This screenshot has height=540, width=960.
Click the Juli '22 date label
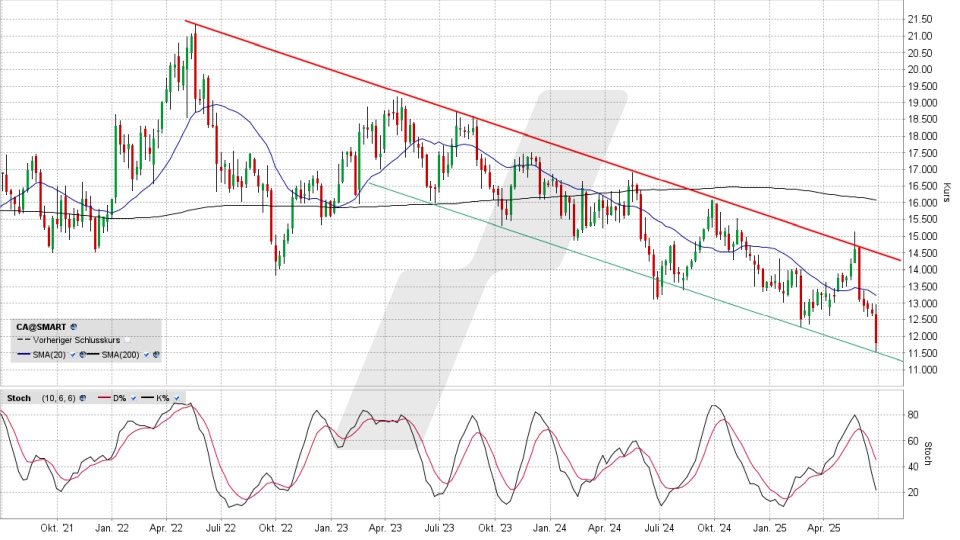point(221,528)
